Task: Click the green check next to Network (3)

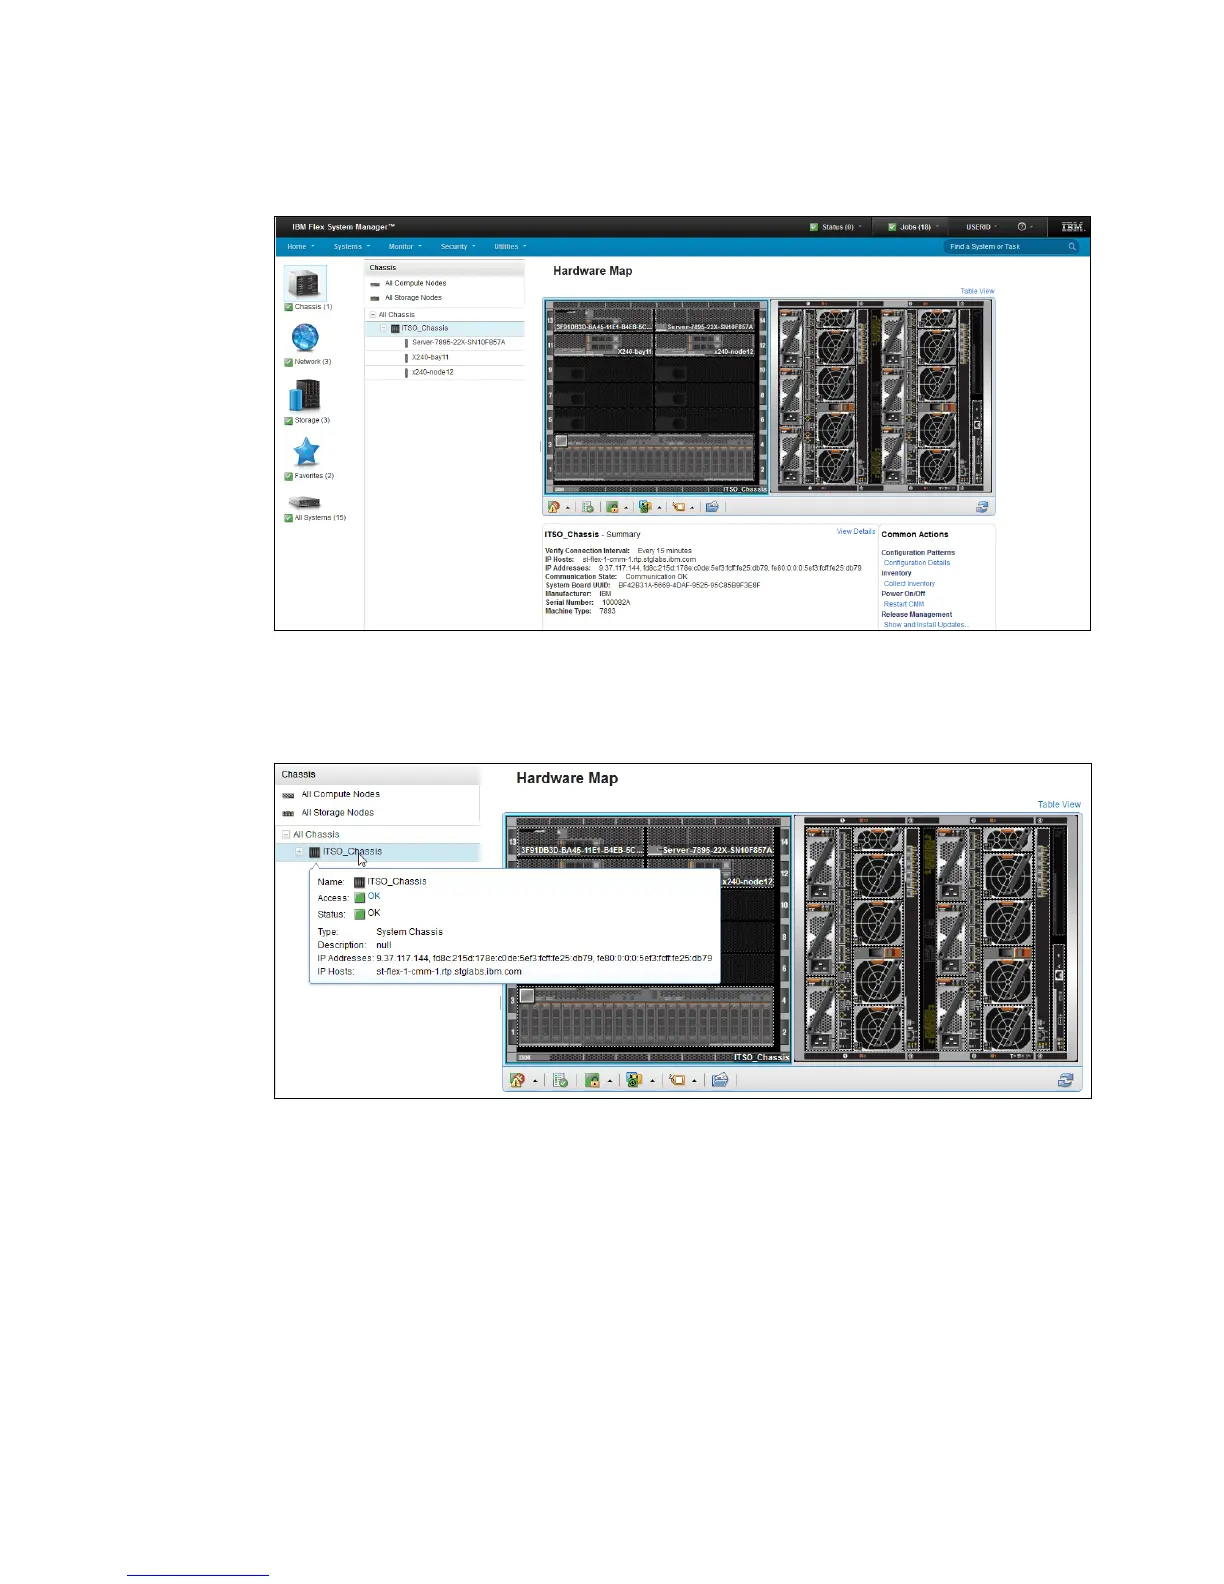Action: [289, 362]
